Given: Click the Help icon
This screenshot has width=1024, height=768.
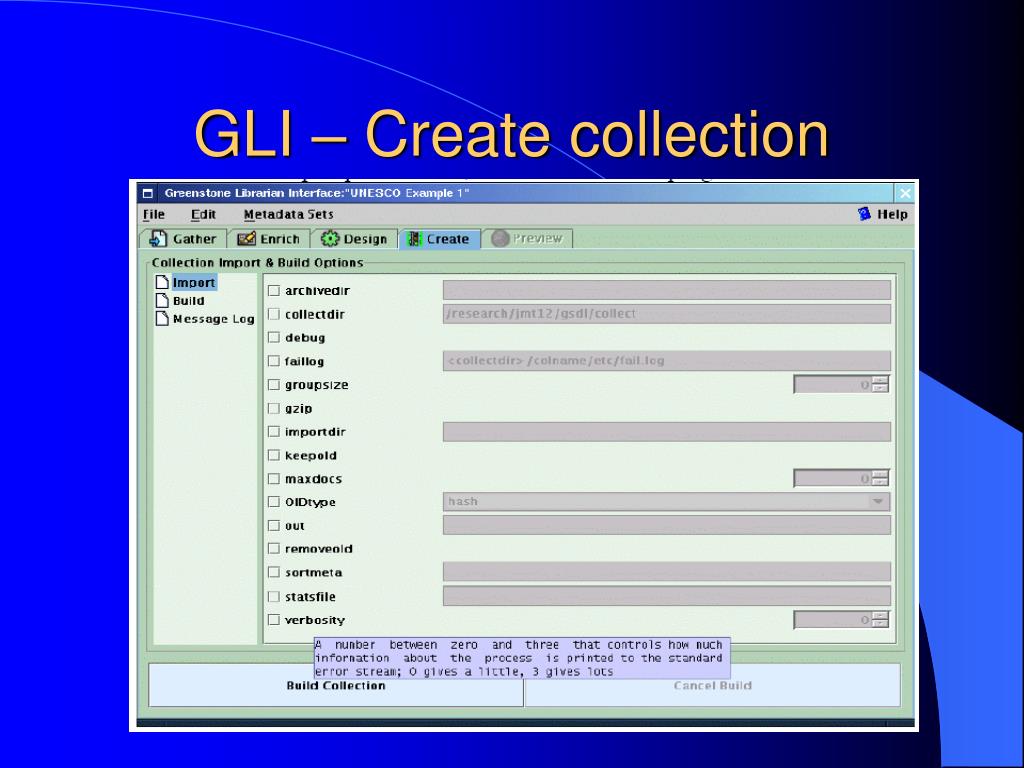Looking at the screenshot, I should tap(864, 214).
